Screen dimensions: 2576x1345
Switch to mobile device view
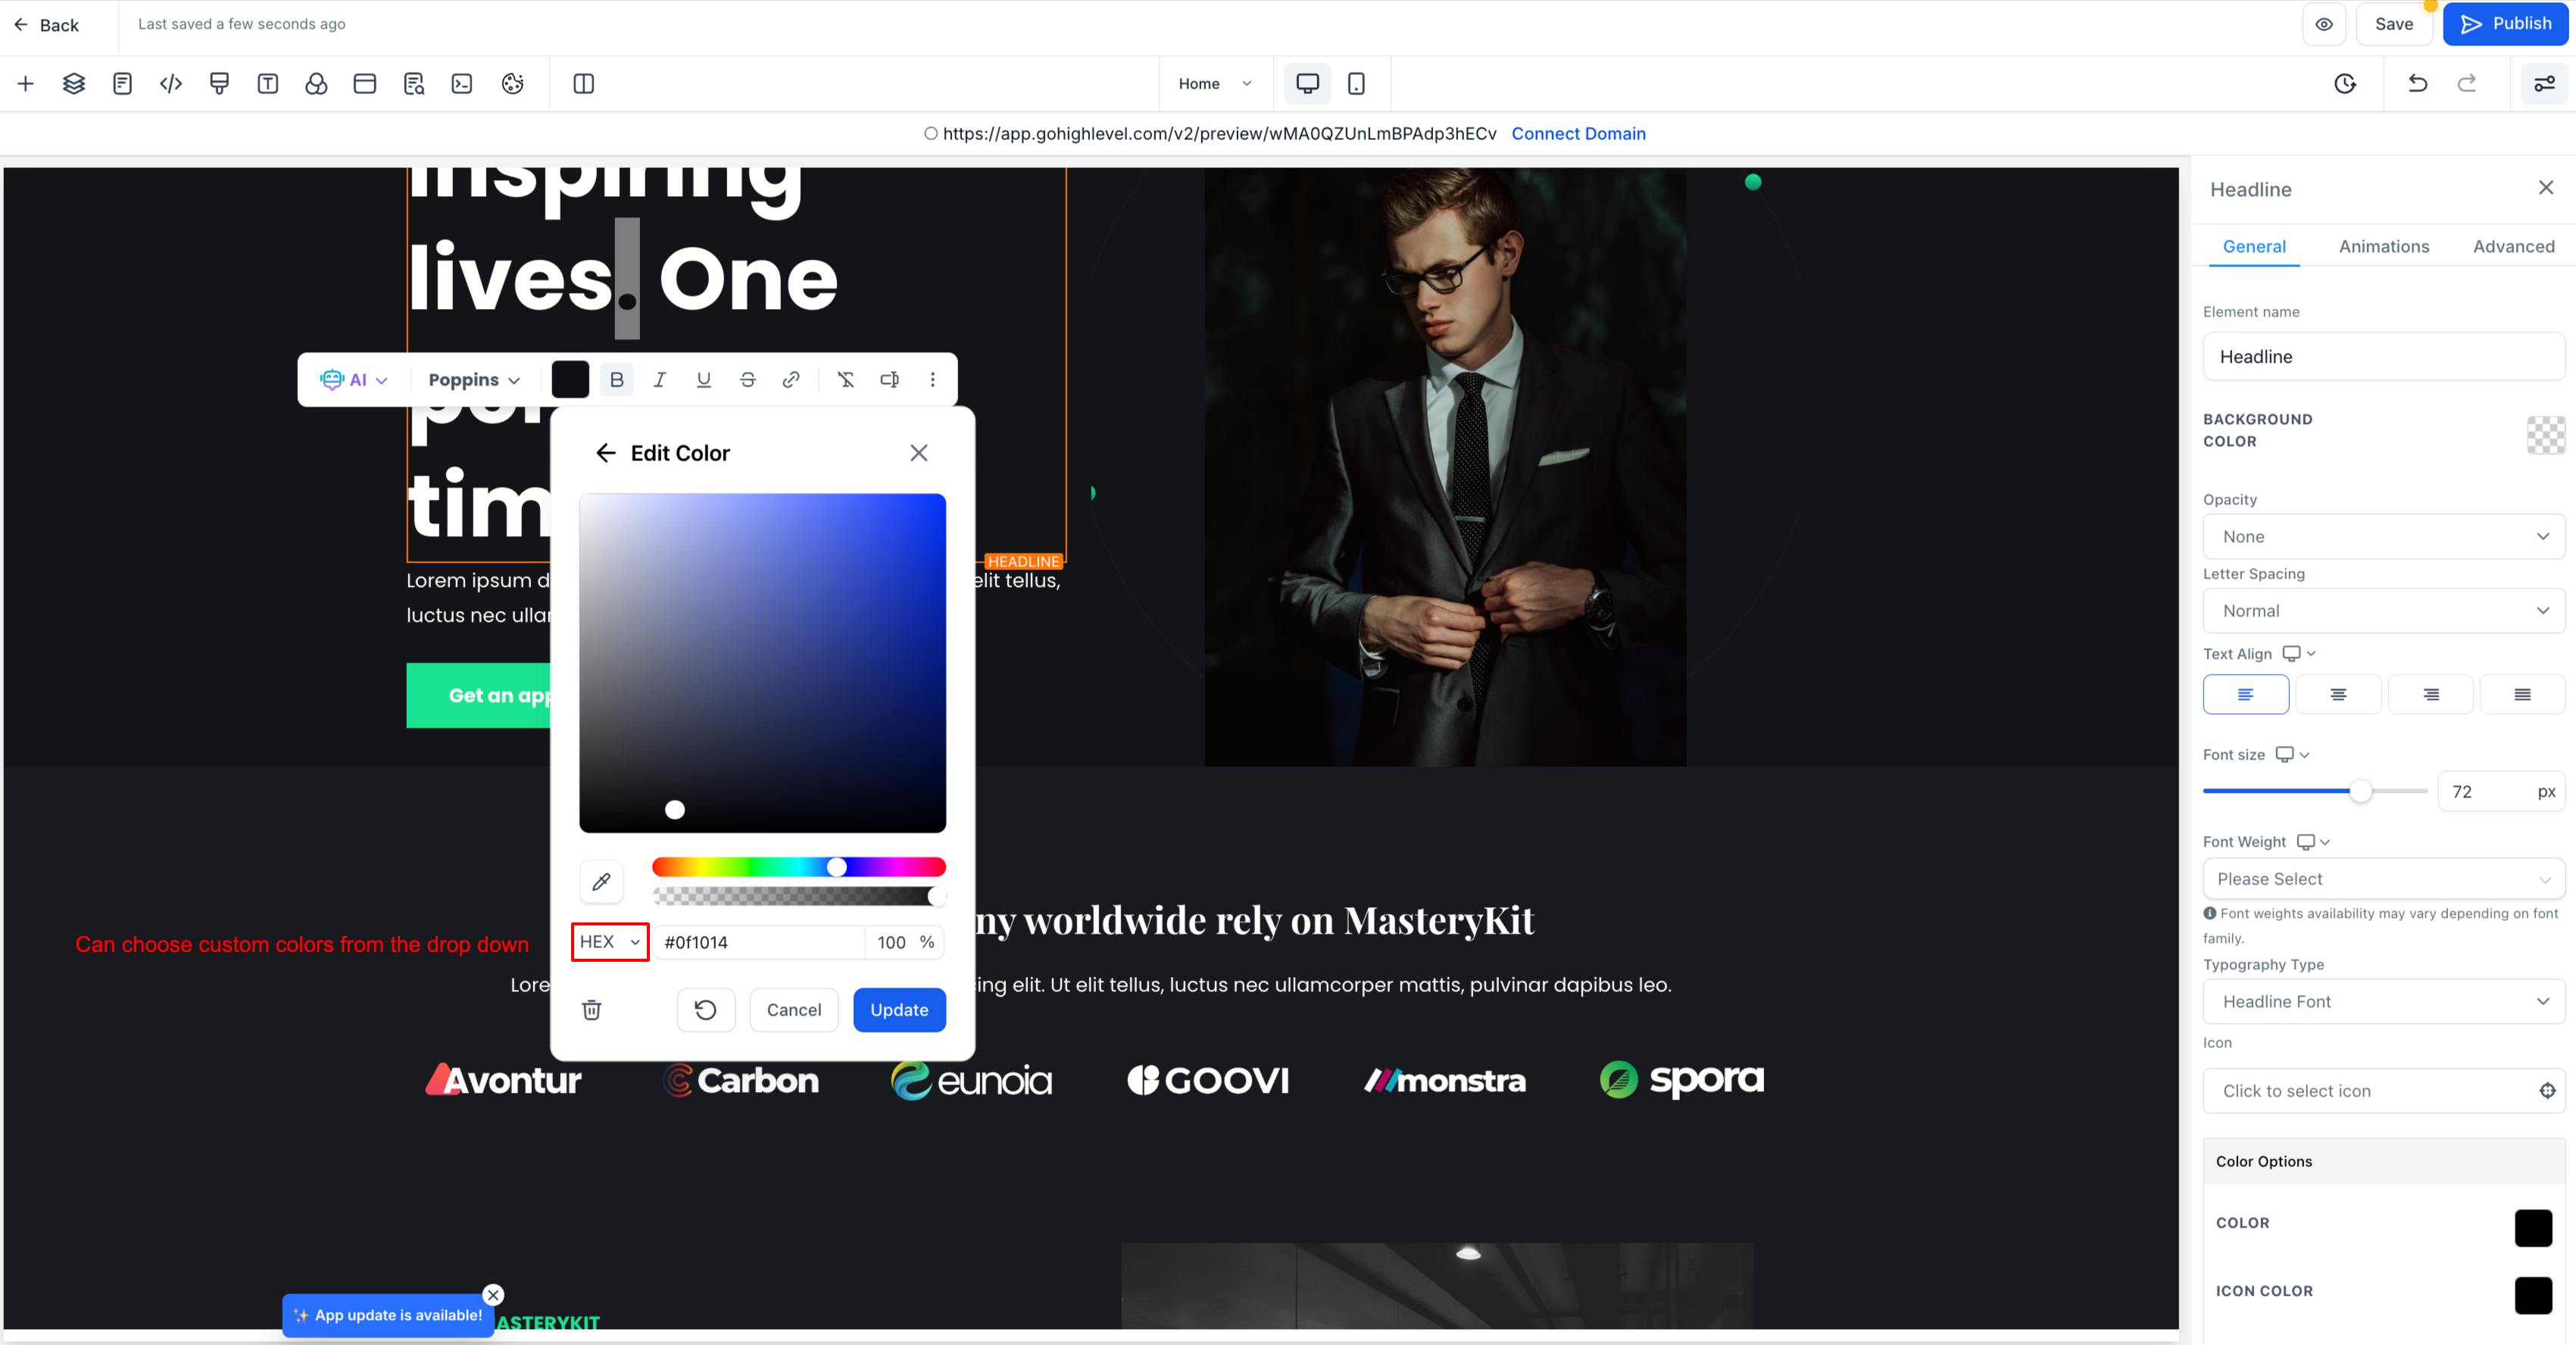[x=1356, y=84]
